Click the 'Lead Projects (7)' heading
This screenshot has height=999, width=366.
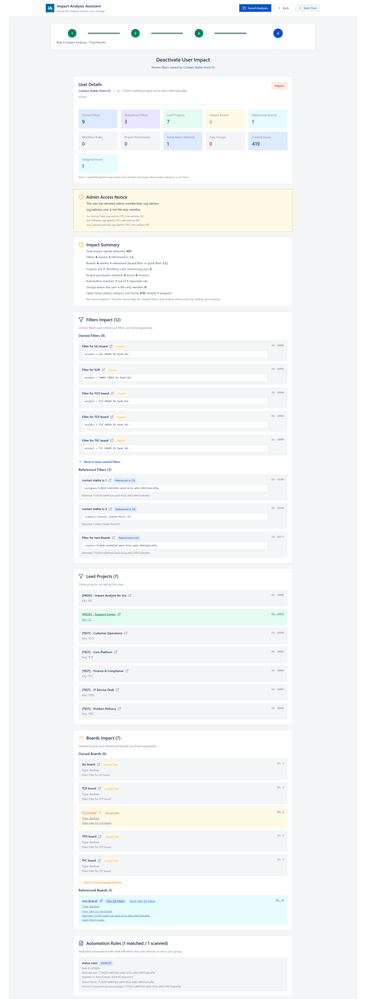(102, 576)
